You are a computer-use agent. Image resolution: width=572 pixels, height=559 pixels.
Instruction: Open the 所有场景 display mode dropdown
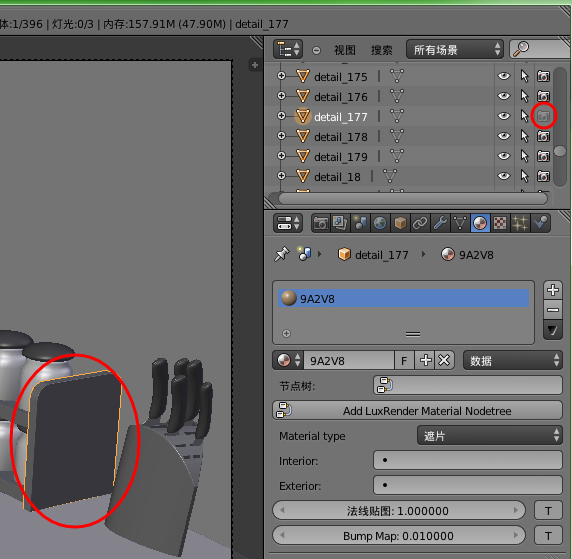[455, 49]
